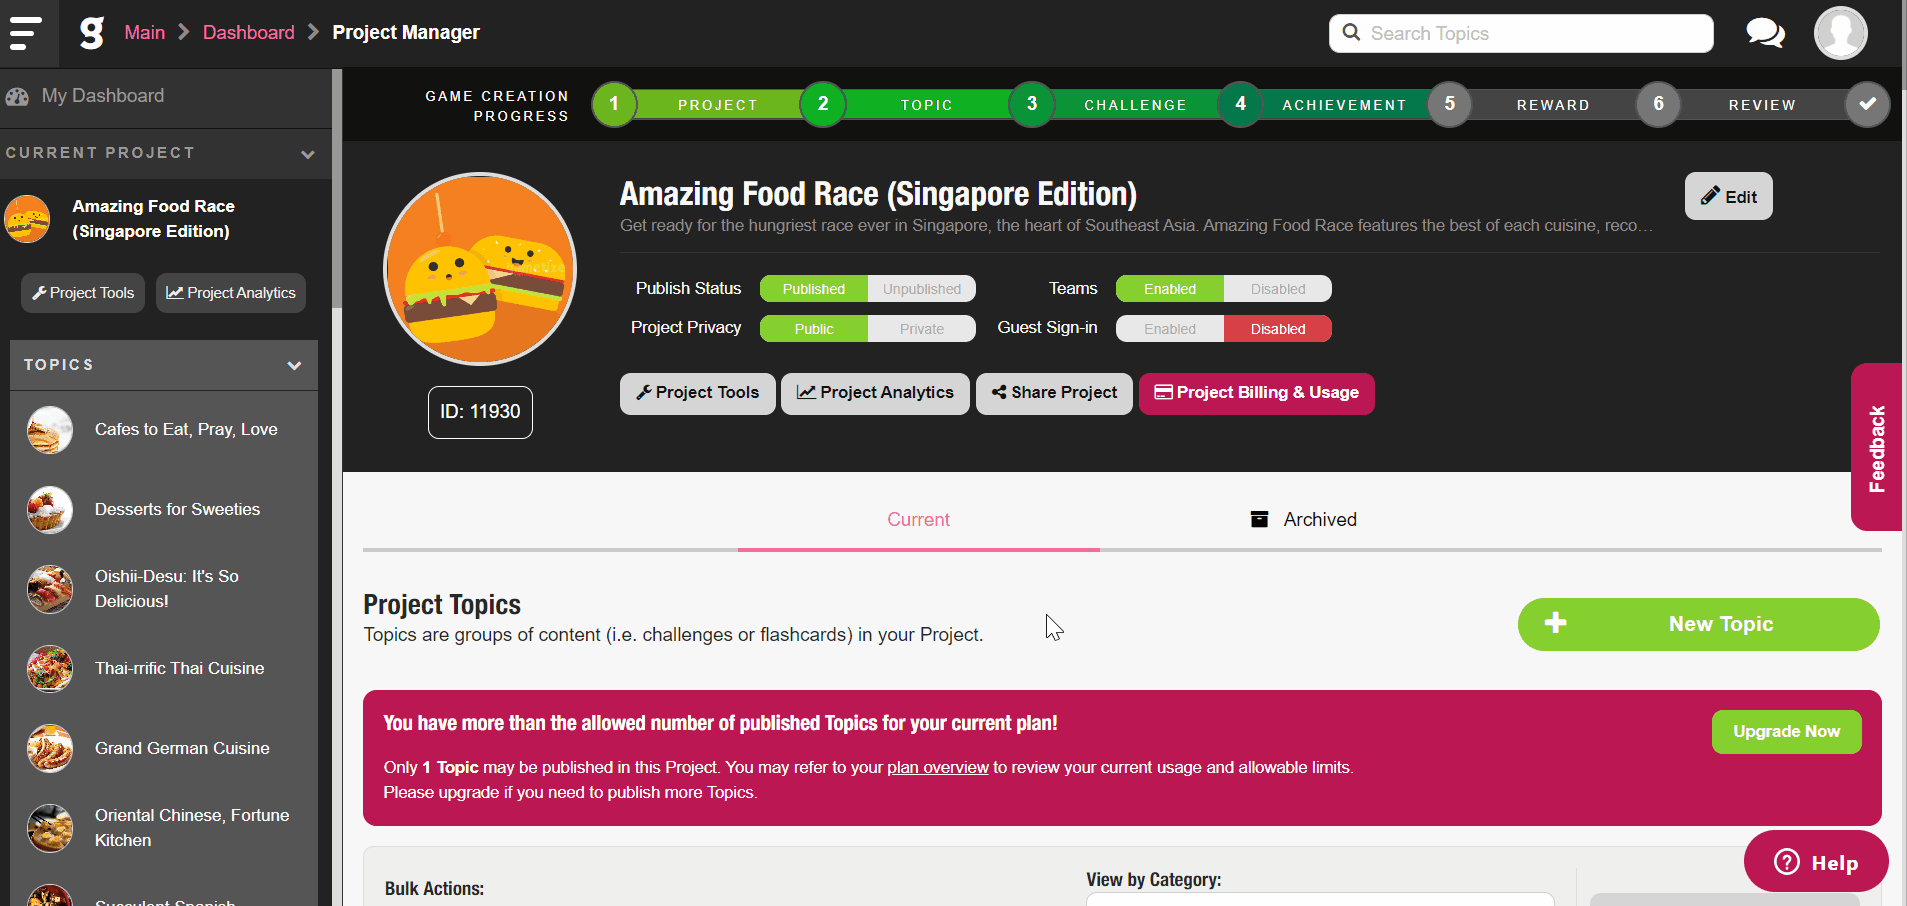Viewport: 1907px width, 906px height.
Task: Open the user profile avatar
Action: point(1841,33)
